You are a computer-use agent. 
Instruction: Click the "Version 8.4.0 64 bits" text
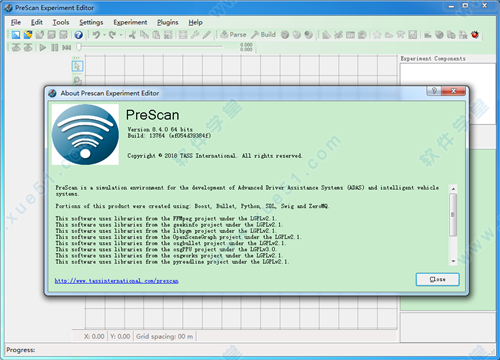pyautogui.click(x=160, y=129)
